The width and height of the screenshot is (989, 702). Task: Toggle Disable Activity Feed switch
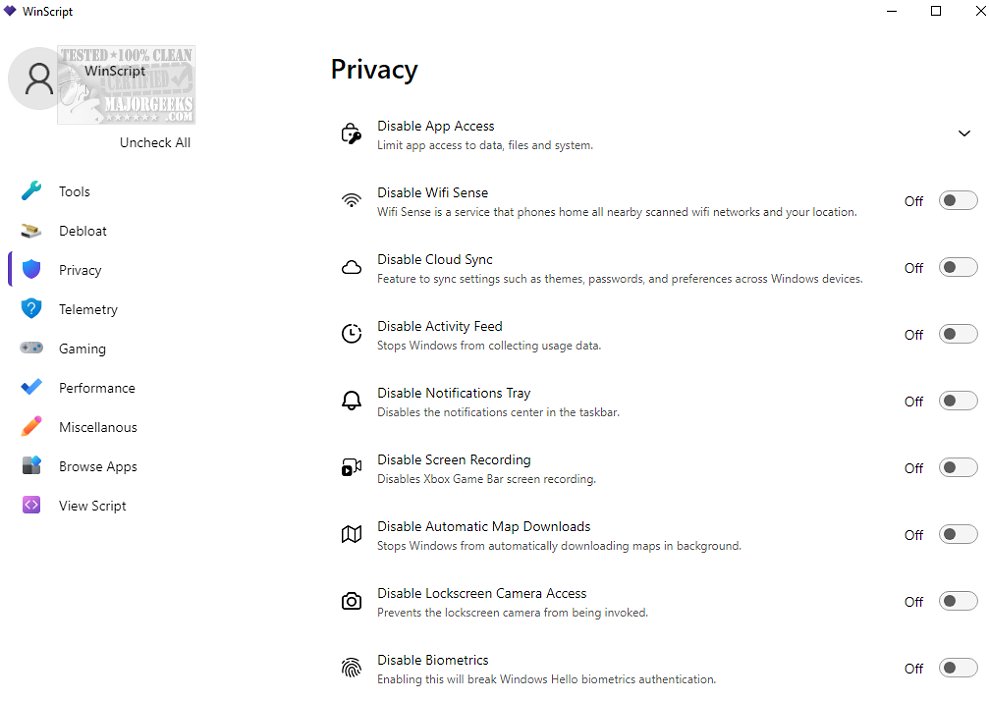pyautogui.click(x=957, y=334)
